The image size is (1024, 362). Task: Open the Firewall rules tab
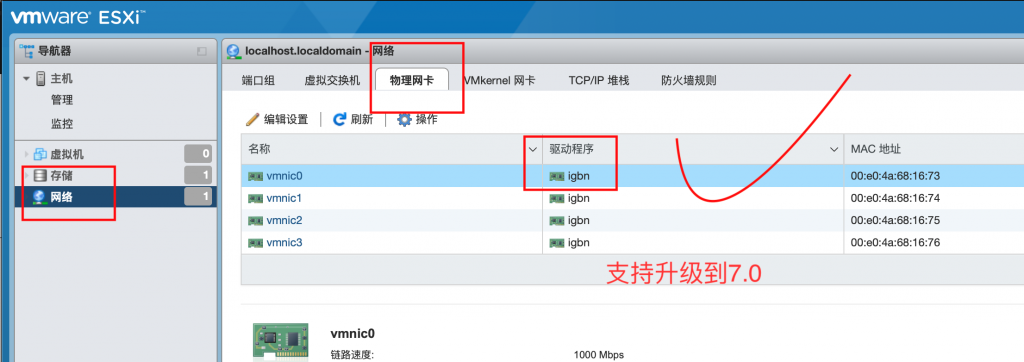[688, 80]
